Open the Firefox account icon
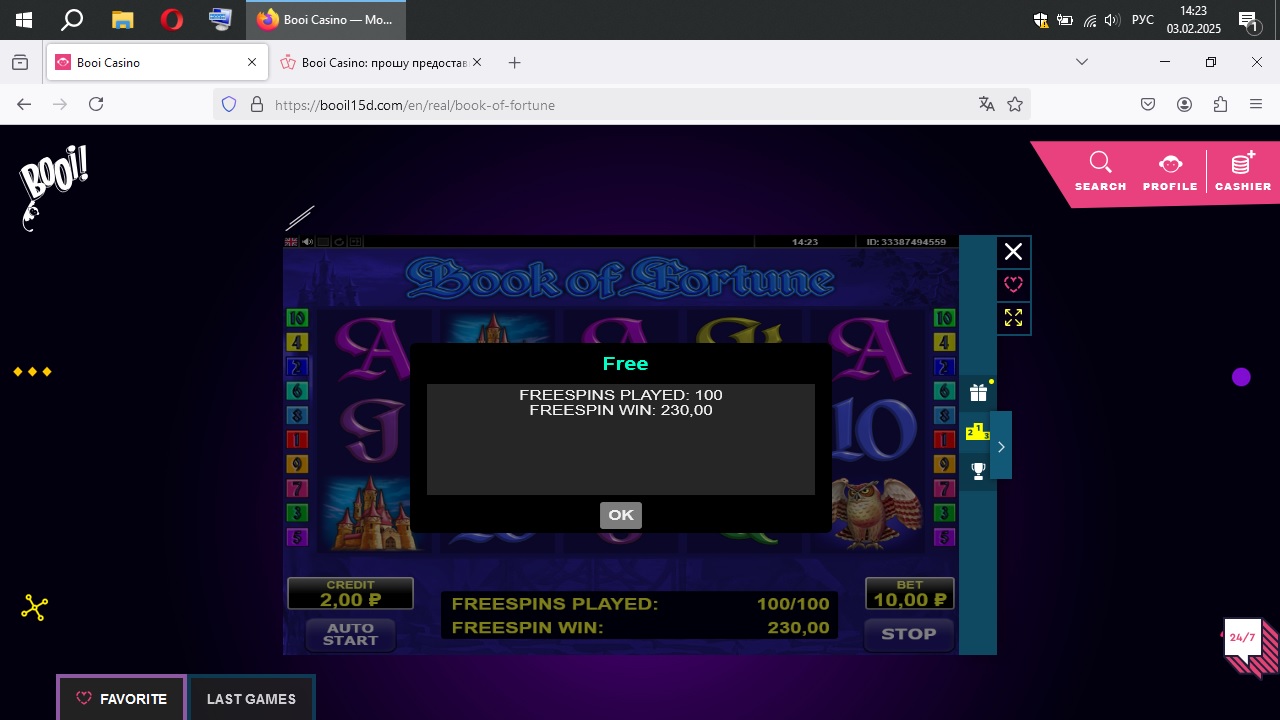This screenshot has width=1280, height=720. (x=1184, y=104)
